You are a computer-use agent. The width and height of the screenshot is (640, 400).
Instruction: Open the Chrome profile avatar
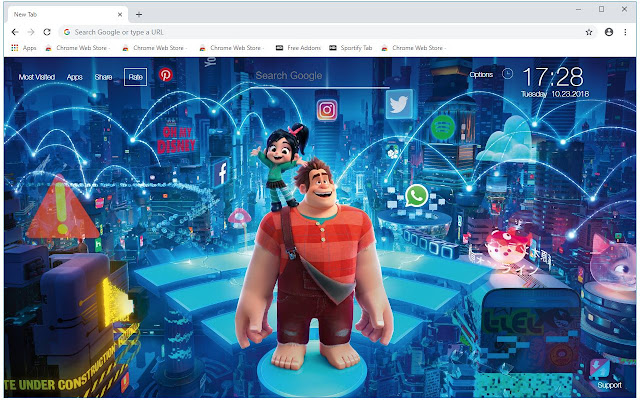click(609, 32)
